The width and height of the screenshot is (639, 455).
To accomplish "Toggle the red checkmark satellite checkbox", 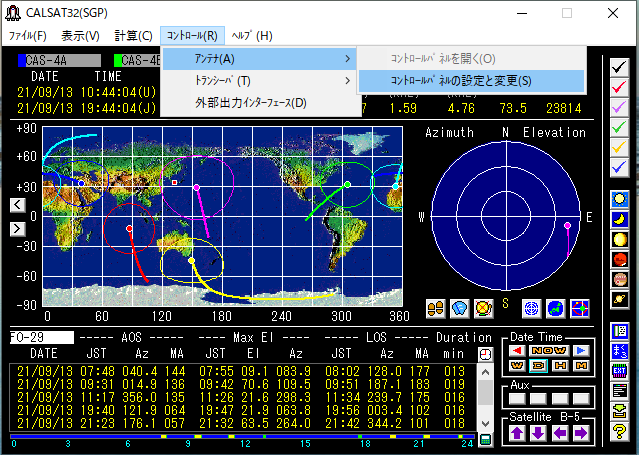I will pos(619,86).
